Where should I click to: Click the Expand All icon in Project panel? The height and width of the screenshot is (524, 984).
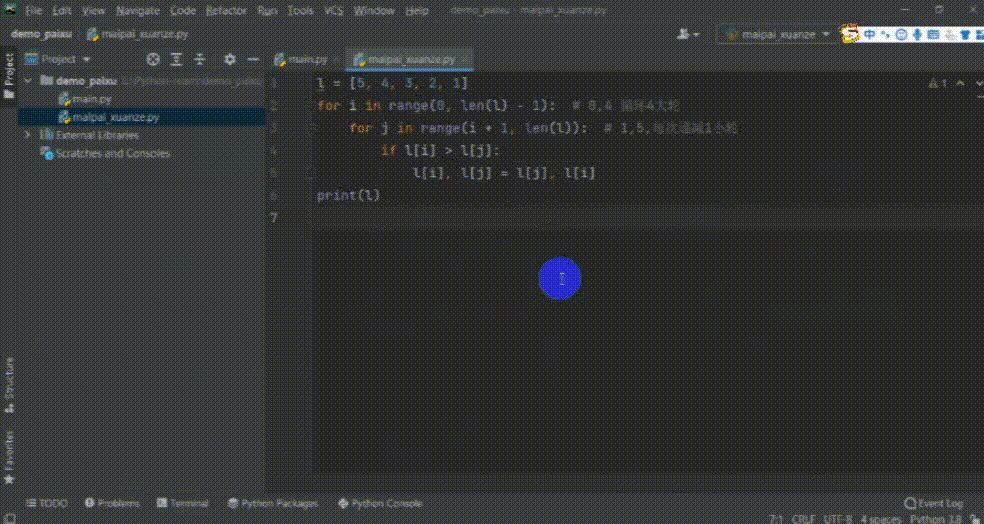[x=176, y=60]
